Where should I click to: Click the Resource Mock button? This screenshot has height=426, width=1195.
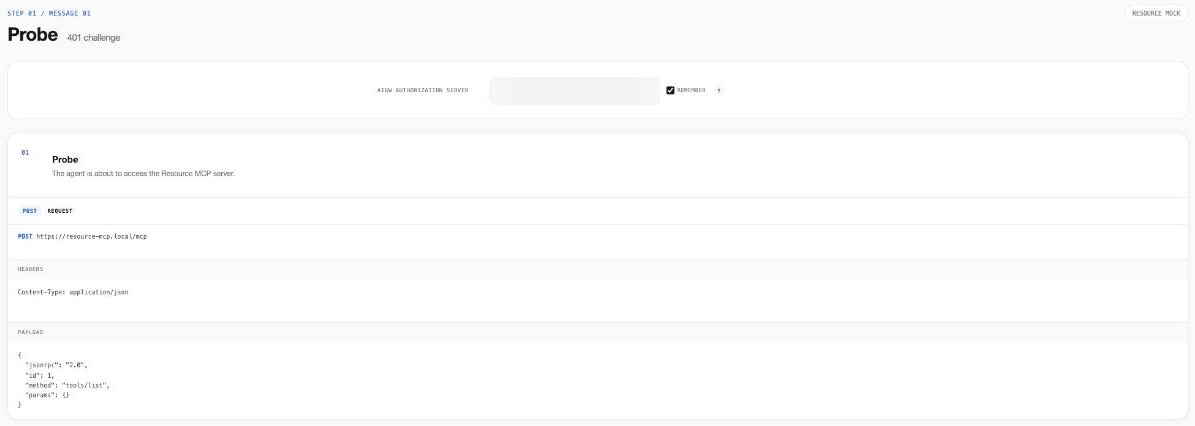point(1155,14)
